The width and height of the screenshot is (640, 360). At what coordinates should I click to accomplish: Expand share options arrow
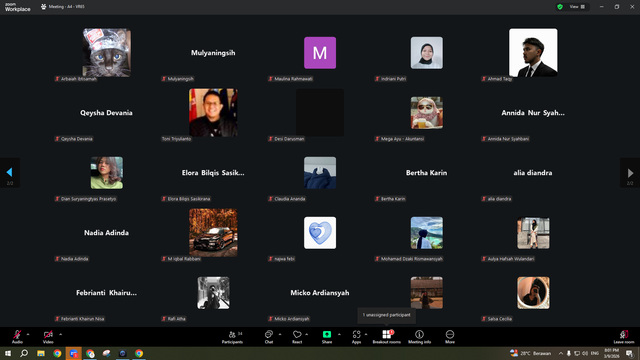coord(339,334)
